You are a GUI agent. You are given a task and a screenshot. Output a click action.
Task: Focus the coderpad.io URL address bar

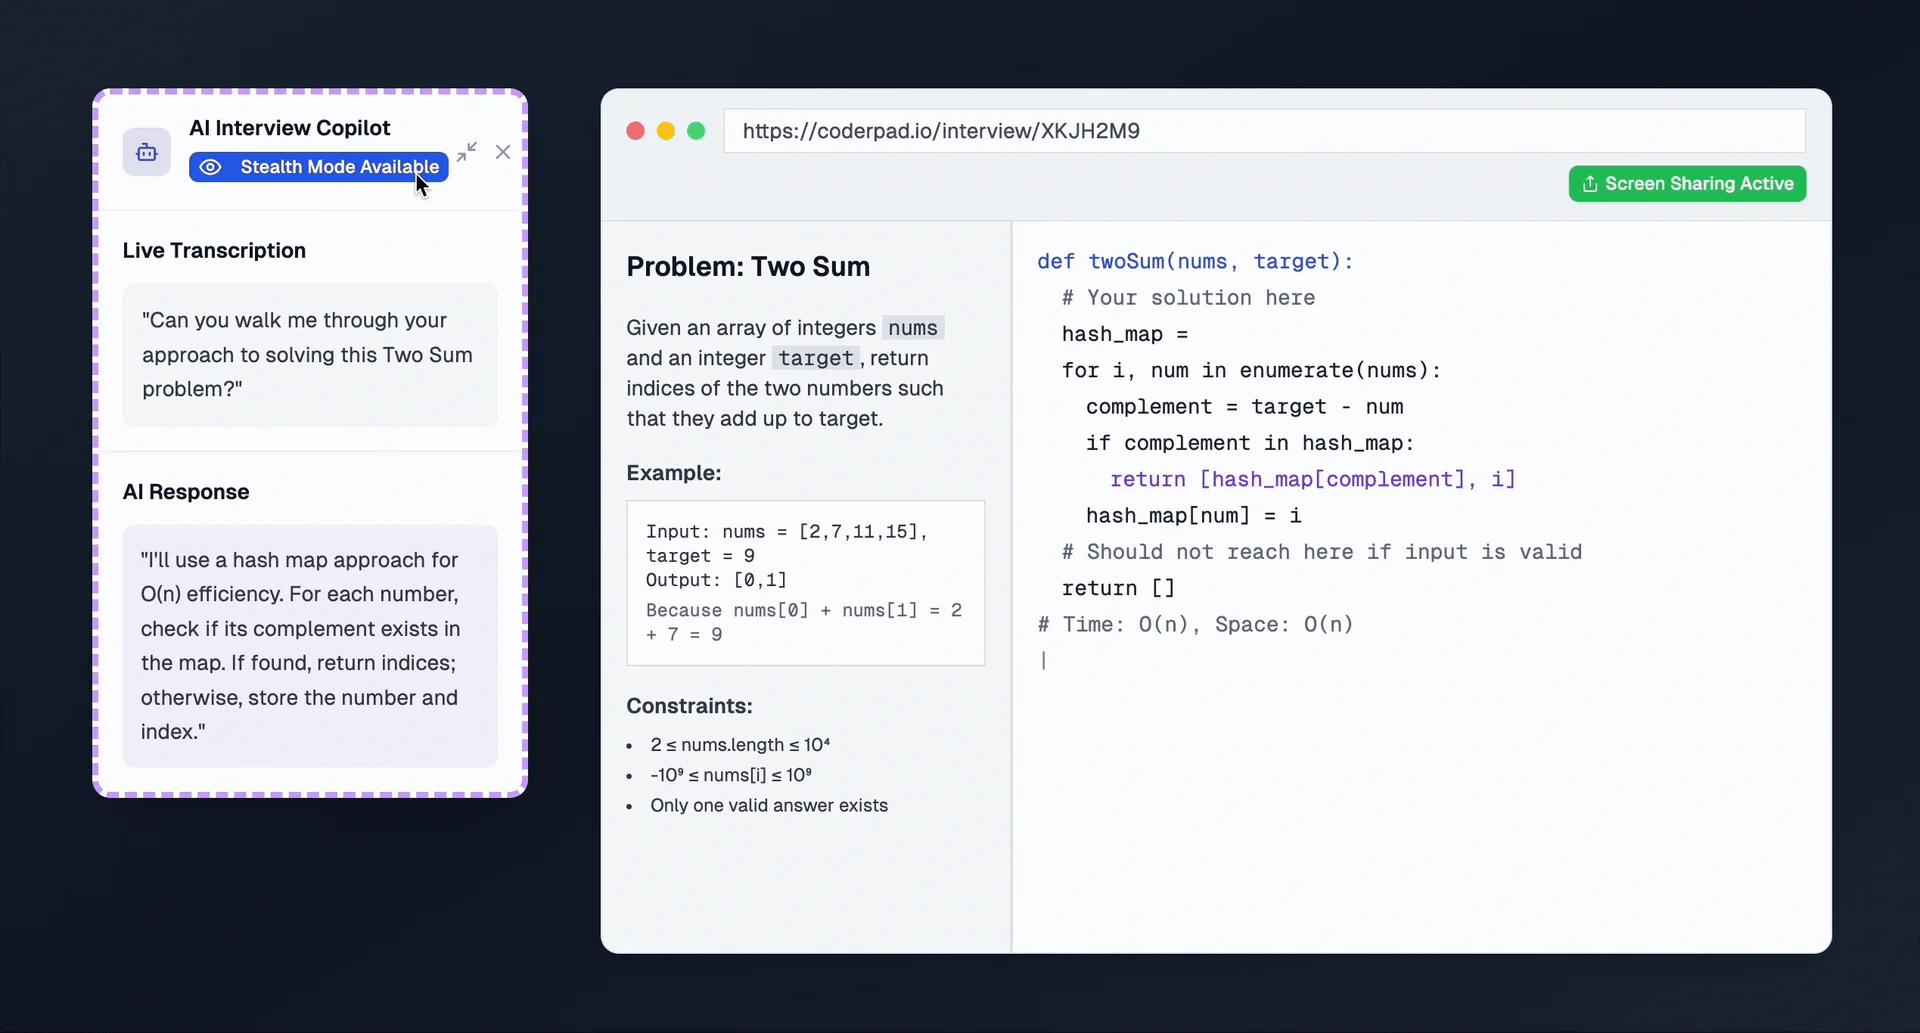click(1263, 131)
